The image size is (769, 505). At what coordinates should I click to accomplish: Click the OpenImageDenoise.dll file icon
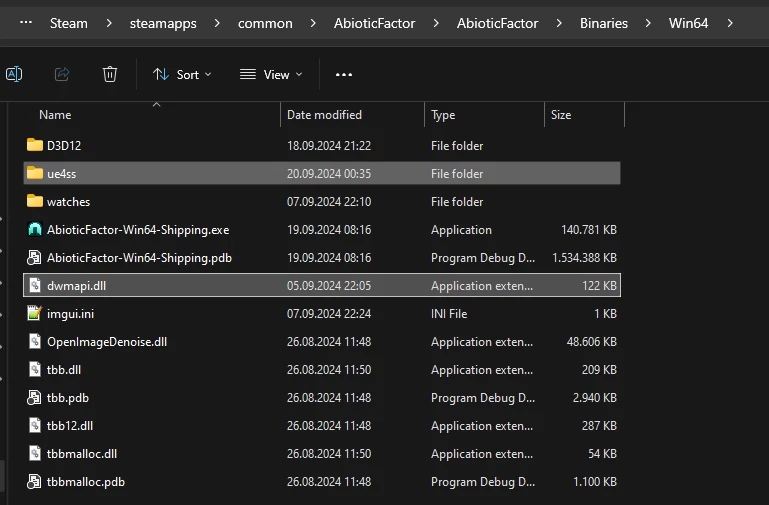coord(34,341)
